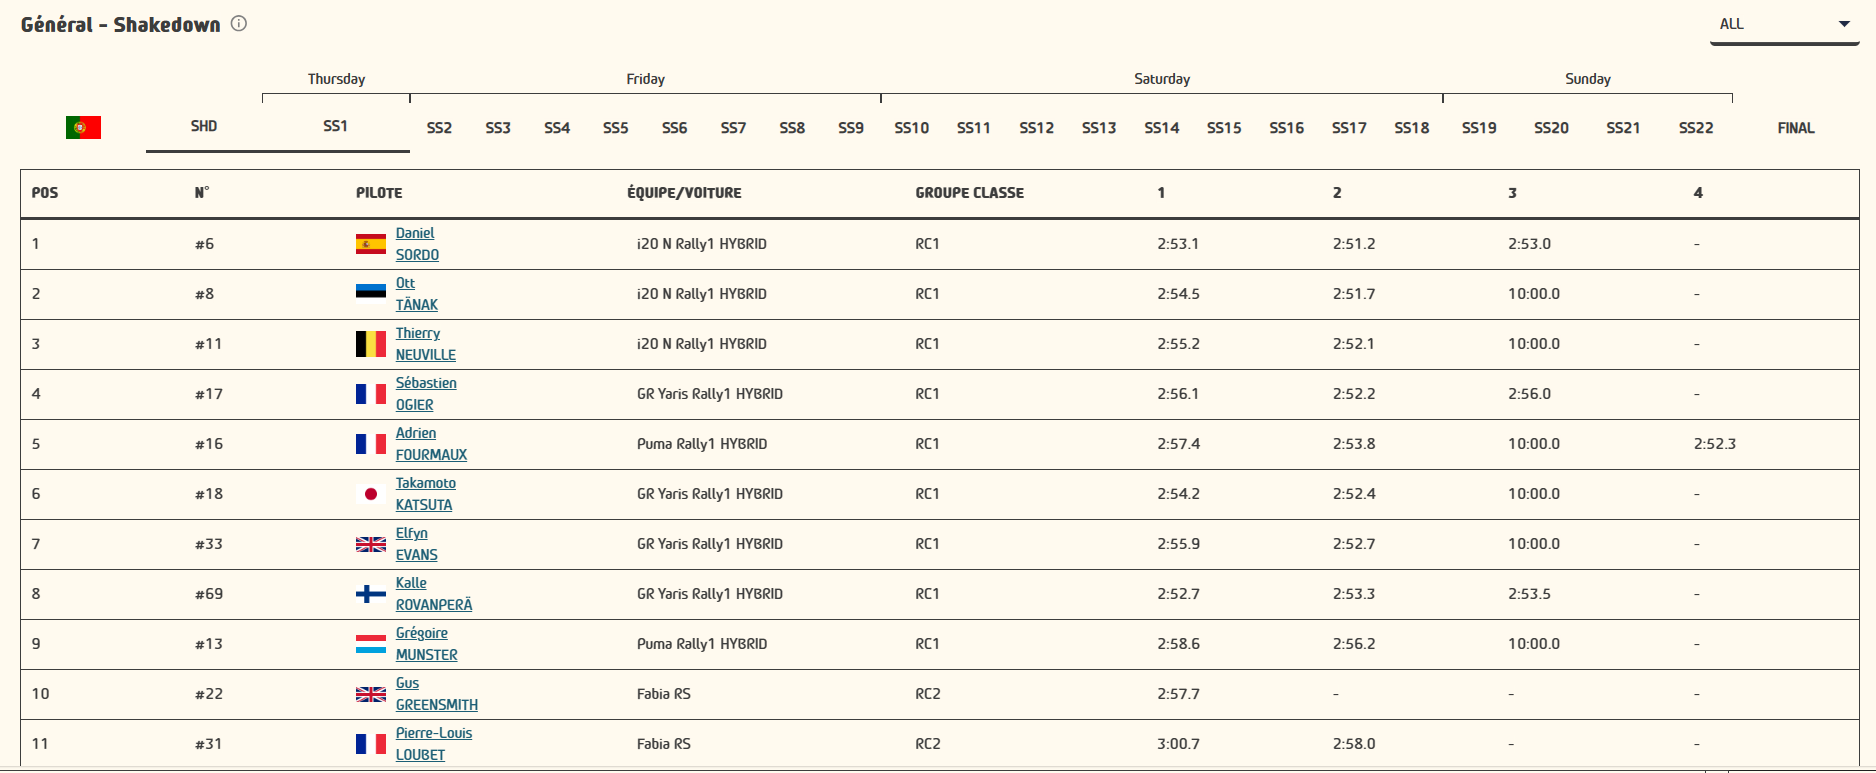The width and height of the screenshot is (1876, 773).
Task: Click the Estonian flag beside Ott Tänak
Action: click(x=370, y=292)
